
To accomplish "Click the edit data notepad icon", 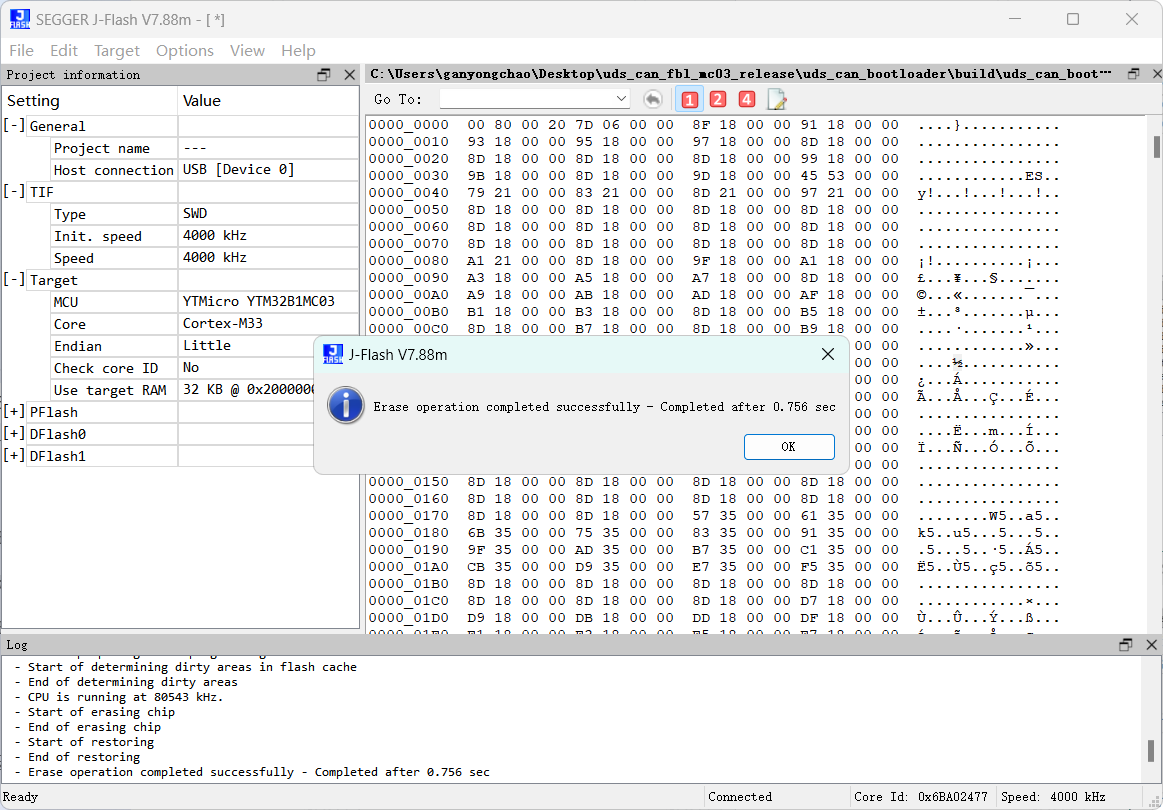I will [776, 99].
